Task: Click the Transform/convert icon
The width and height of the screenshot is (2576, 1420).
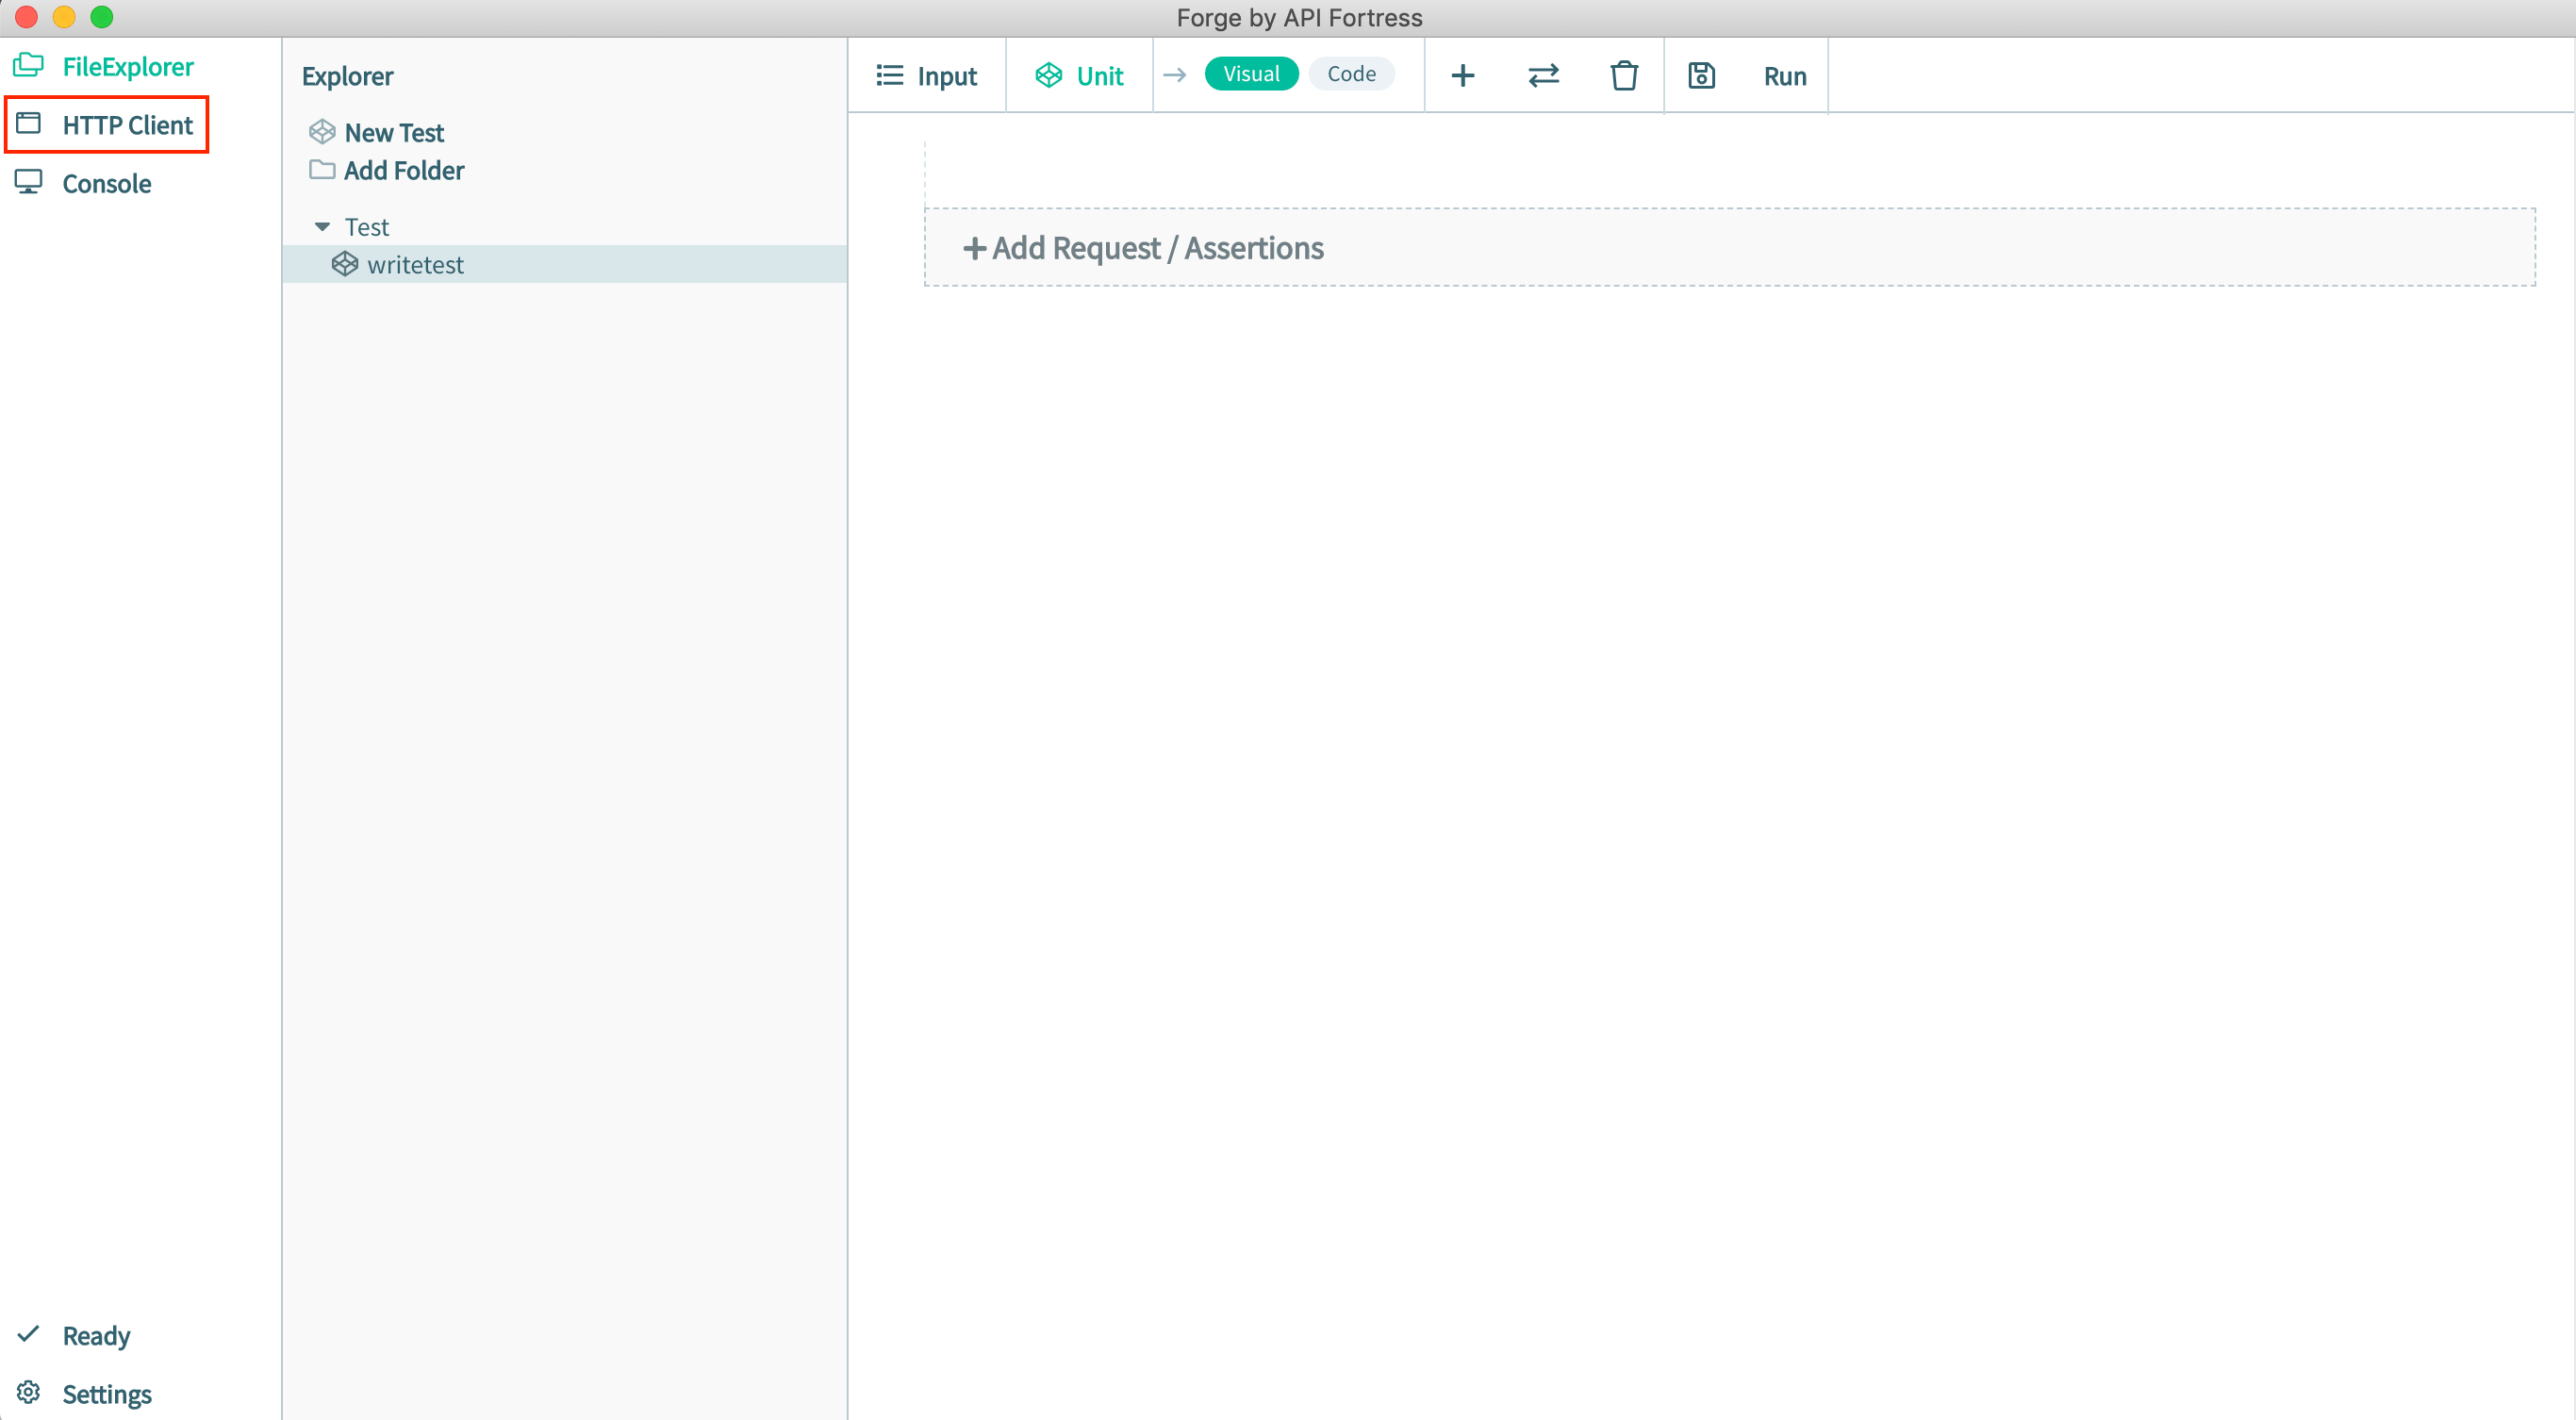Action: pos(1541,75)
